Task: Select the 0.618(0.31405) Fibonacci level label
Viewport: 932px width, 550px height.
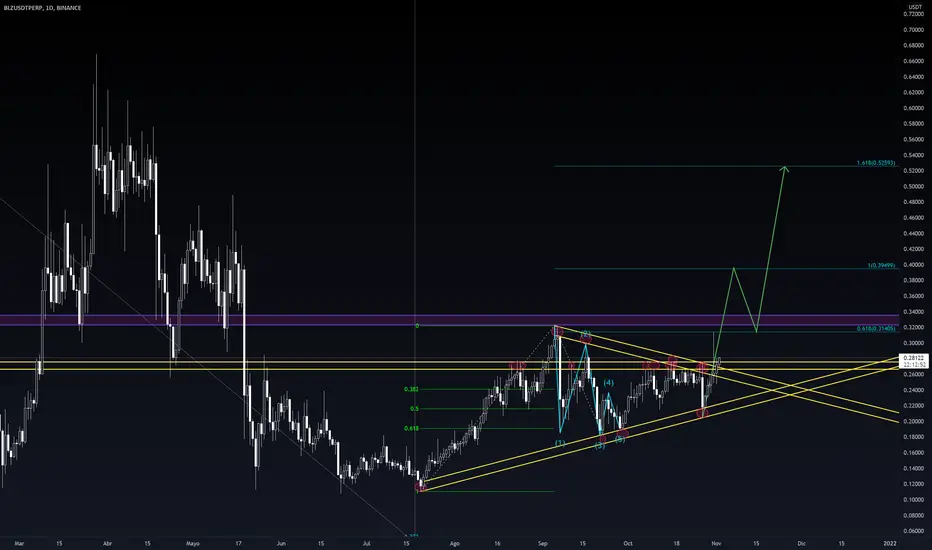Action: 876,329
